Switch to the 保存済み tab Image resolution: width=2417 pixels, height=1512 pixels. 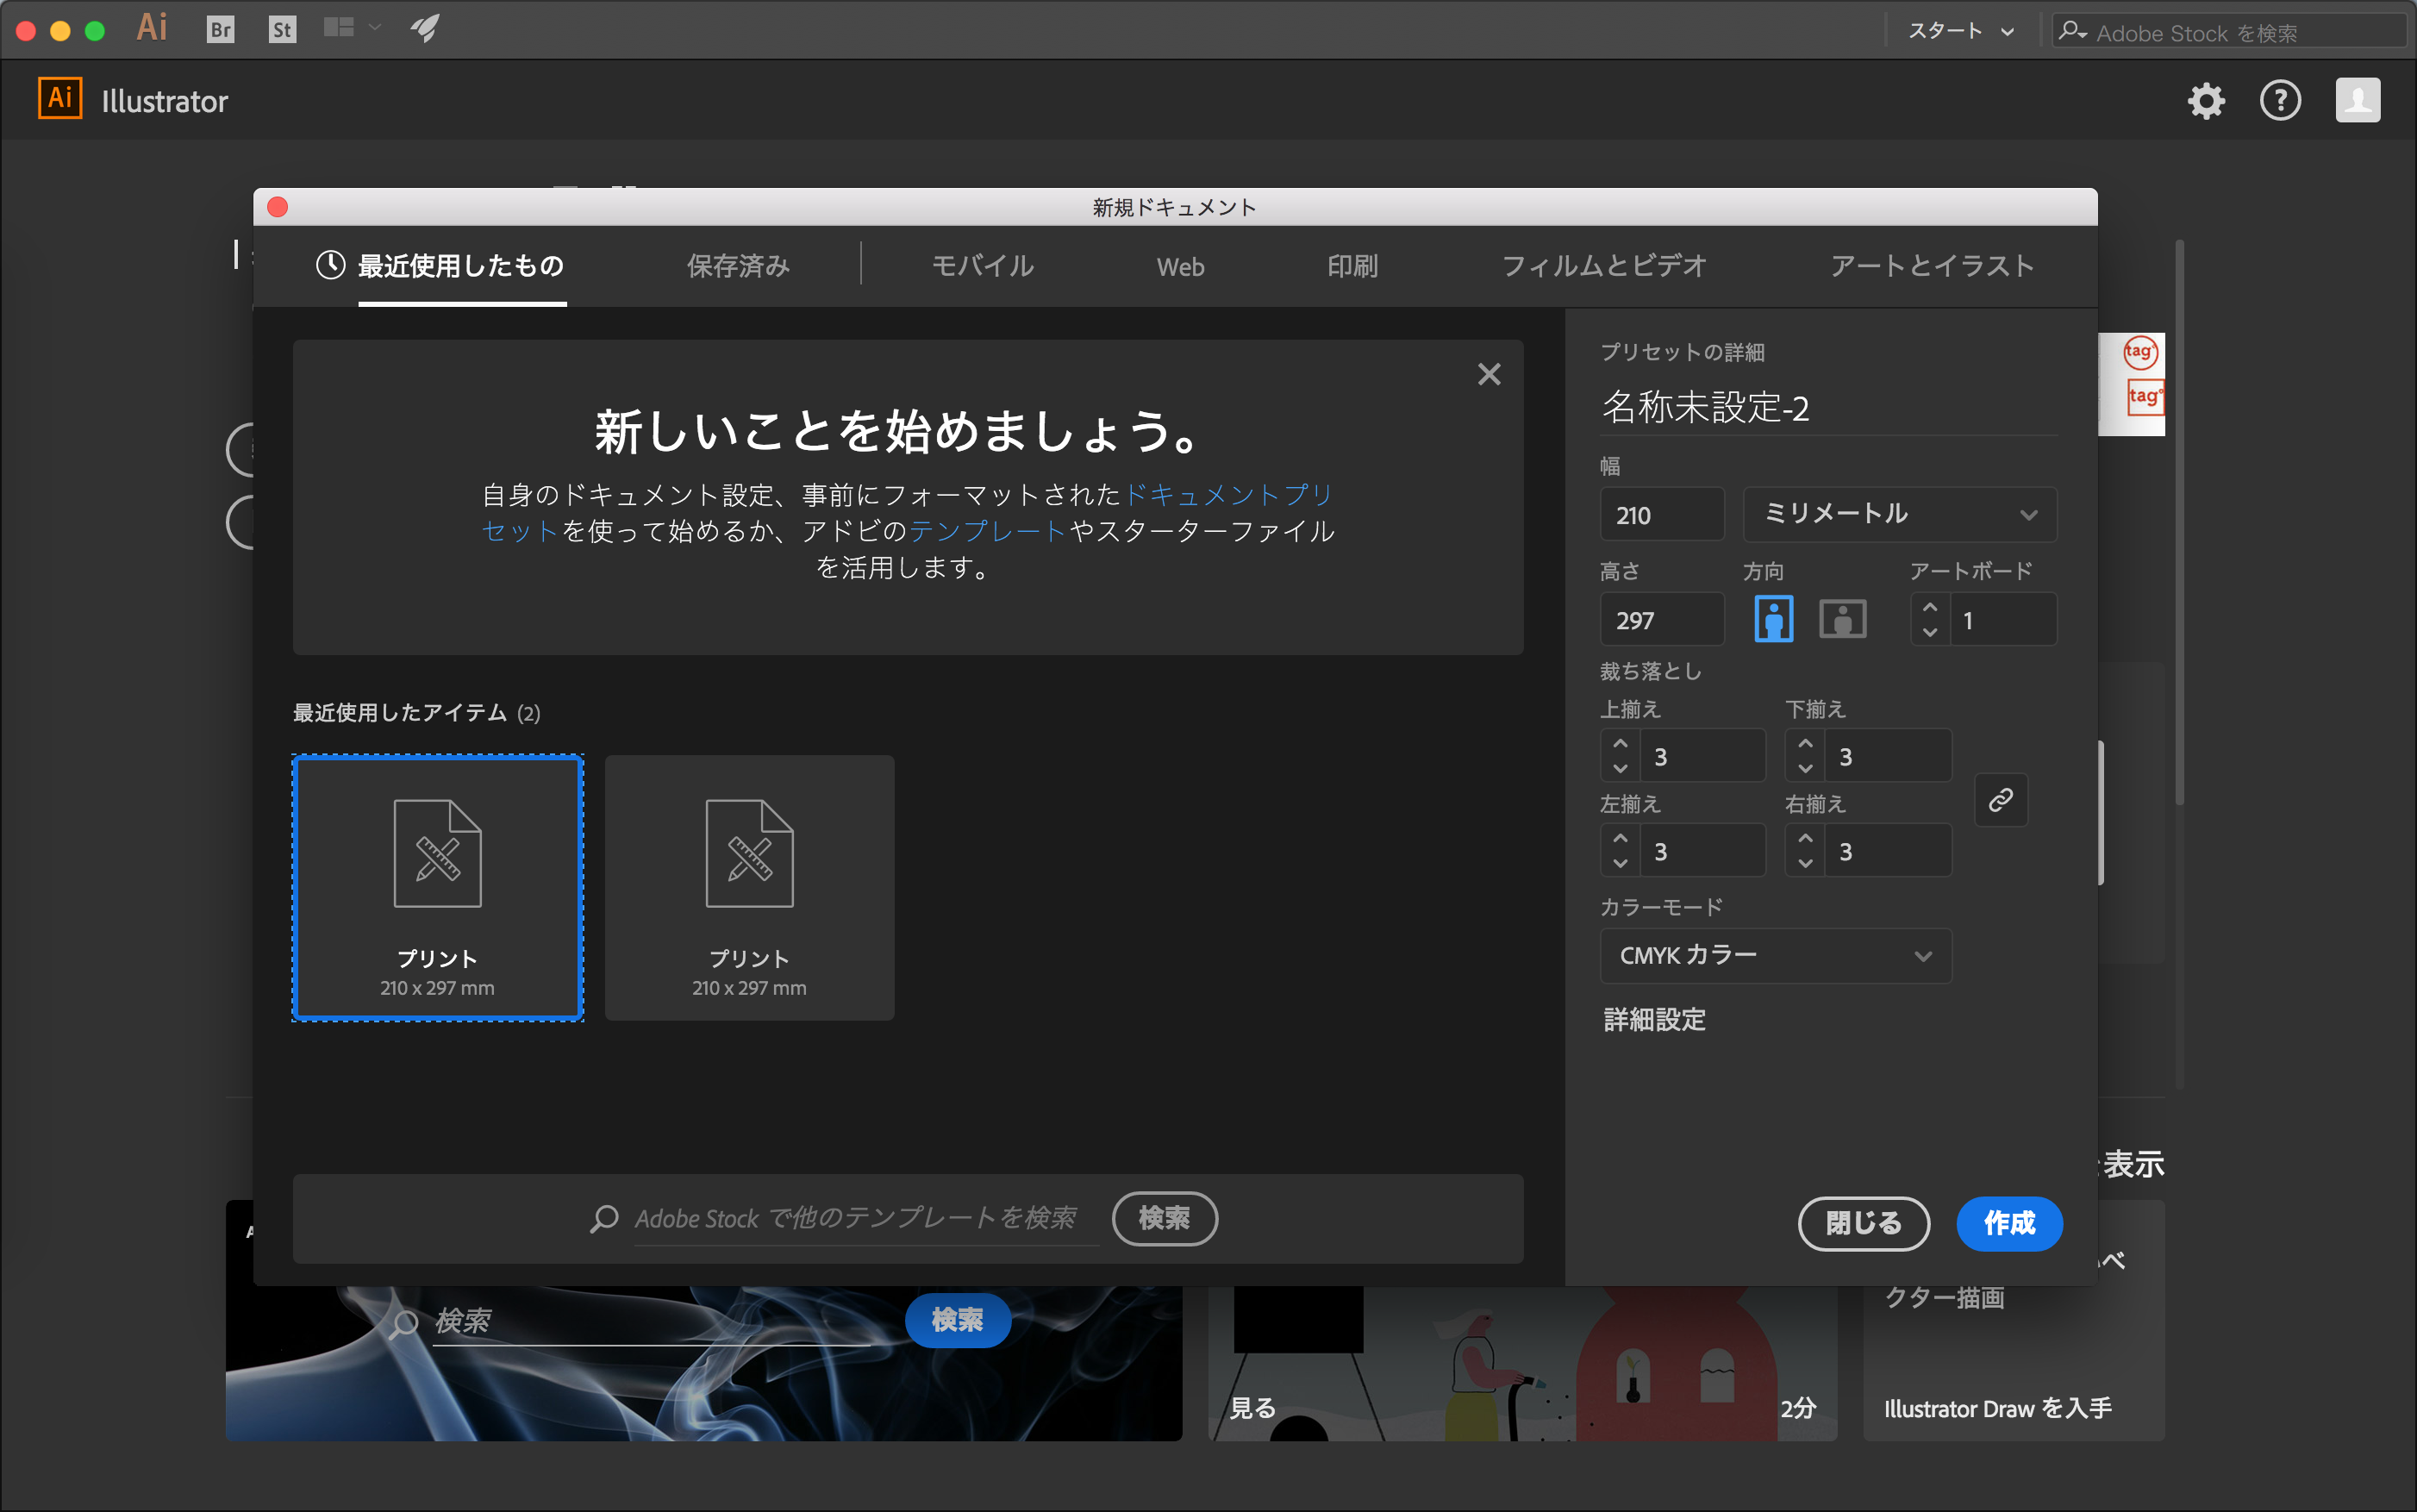tap(738, 266)
